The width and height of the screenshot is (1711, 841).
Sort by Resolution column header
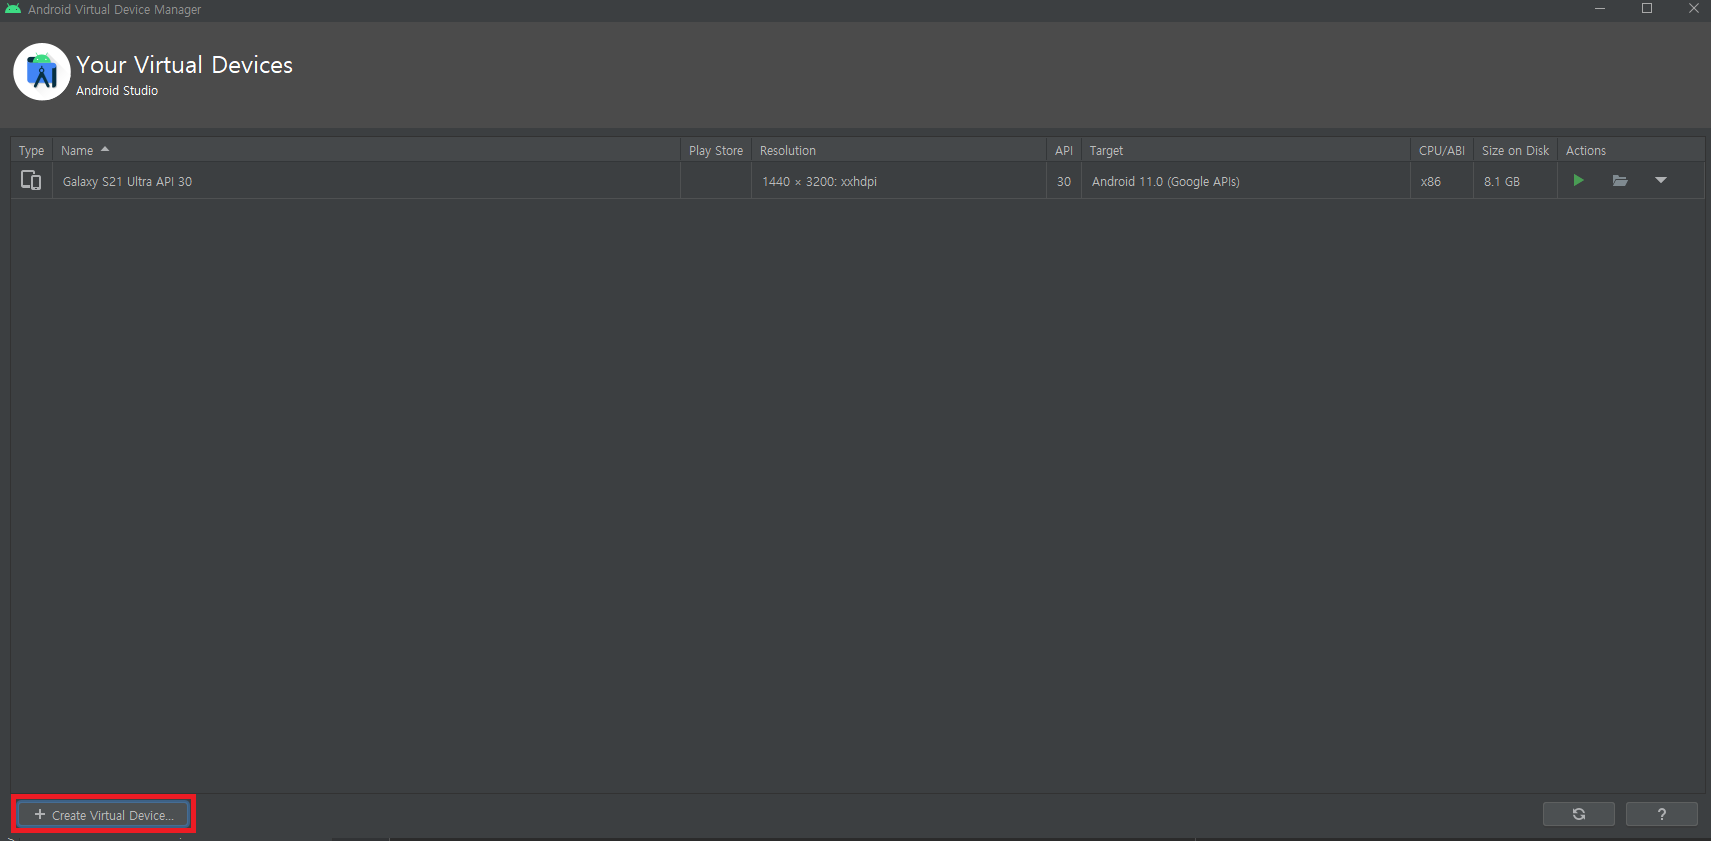pos(899,150)
